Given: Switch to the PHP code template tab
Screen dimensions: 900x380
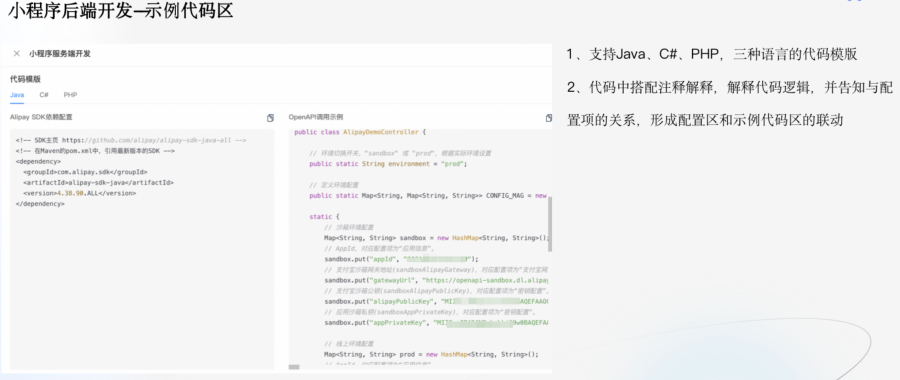Looking at the screenshot, I should 70,95.
